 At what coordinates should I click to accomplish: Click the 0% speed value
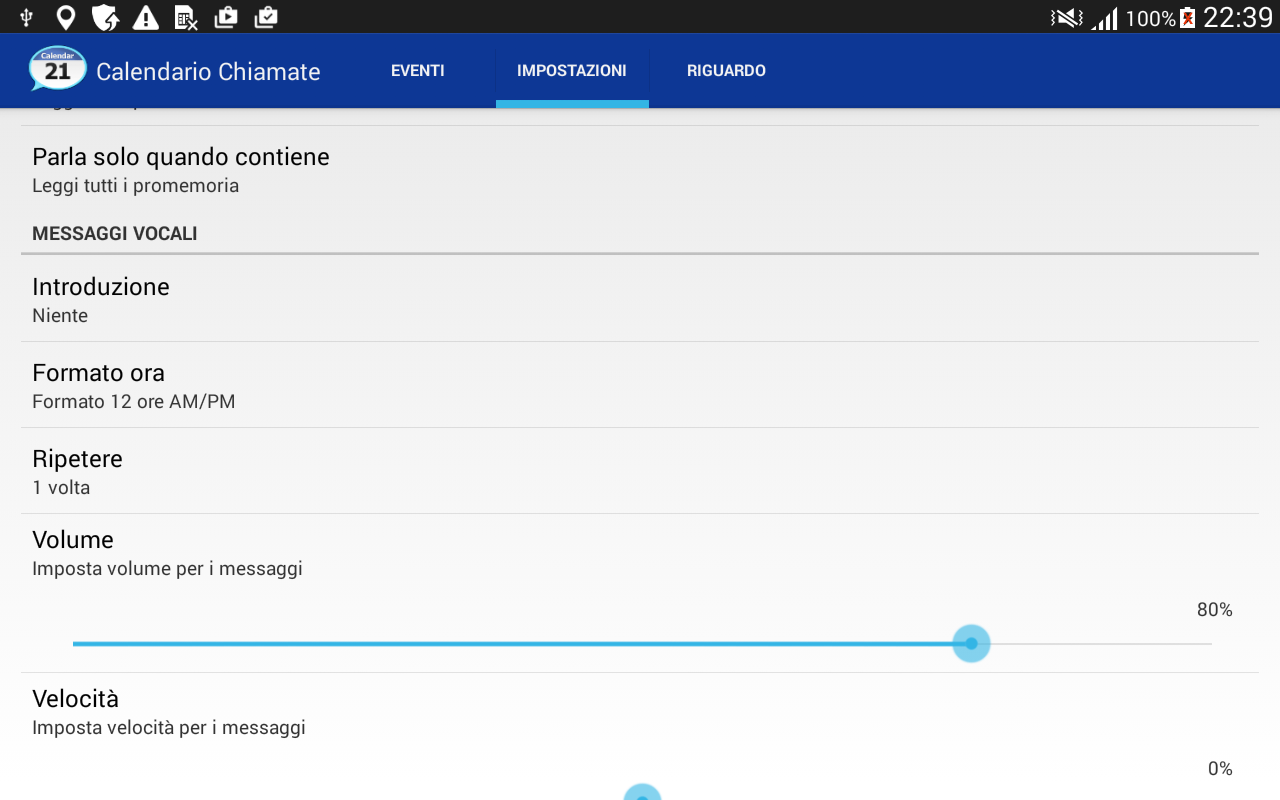[x=1220, y=769]
